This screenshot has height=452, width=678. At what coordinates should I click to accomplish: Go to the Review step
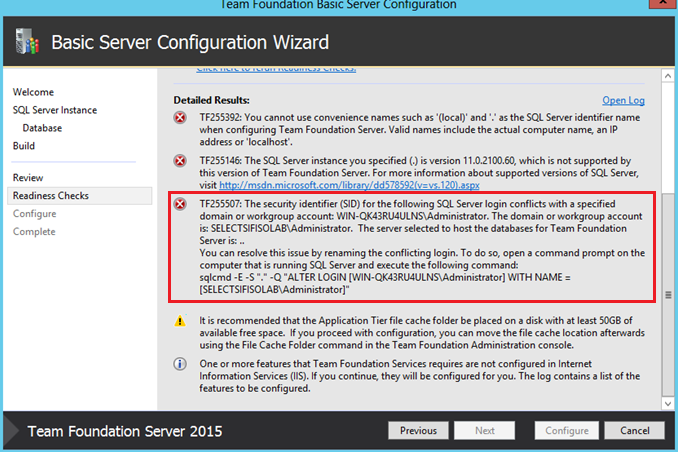28,178
